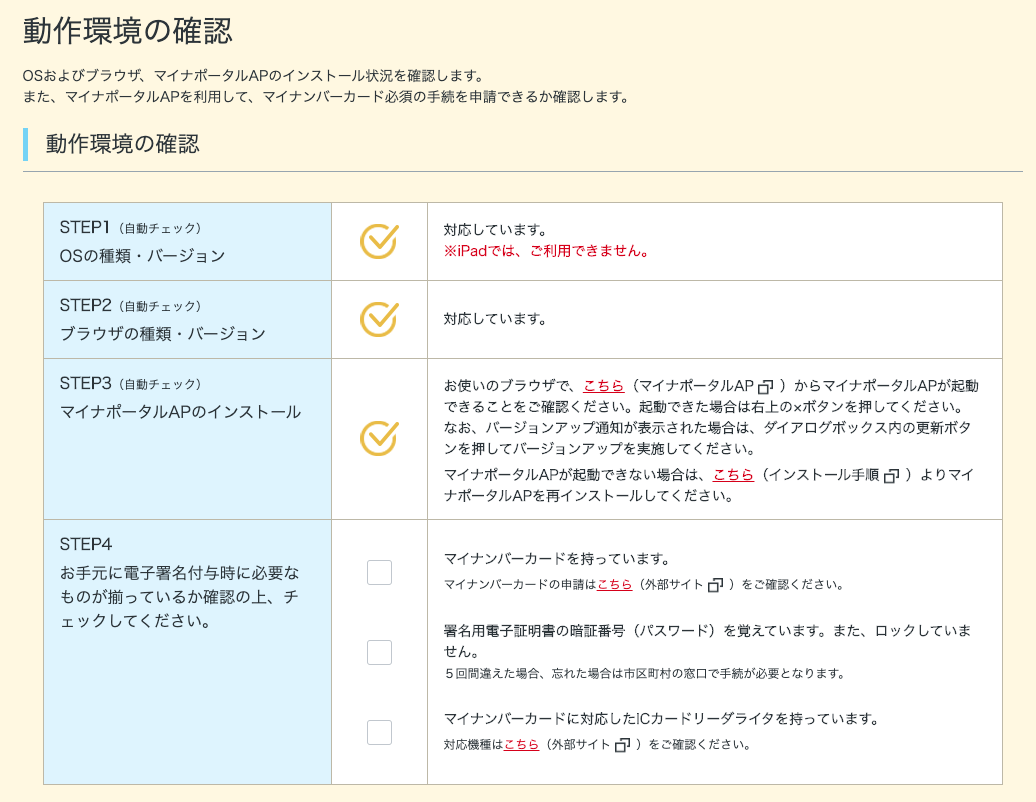
Task: Click external link icon after マイナポータルAP
Action: pos(765,386)
